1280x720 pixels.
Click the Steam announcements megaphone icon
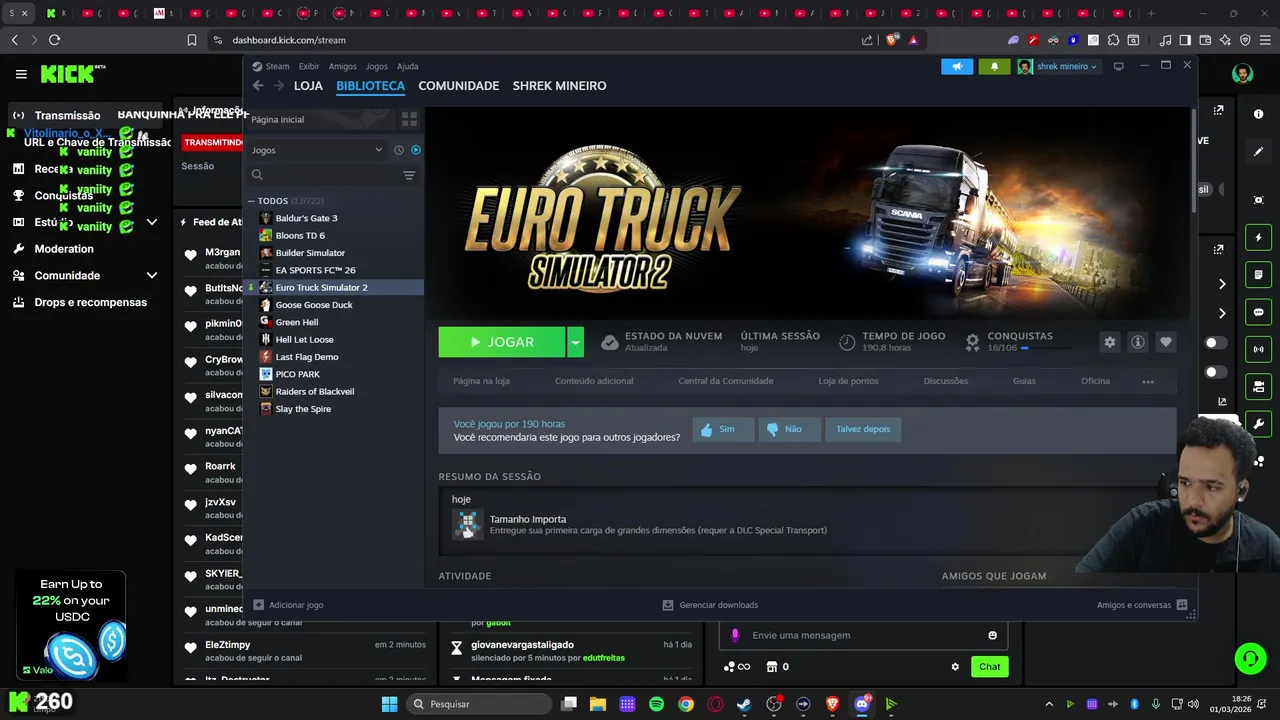click(x=957, y=67)
